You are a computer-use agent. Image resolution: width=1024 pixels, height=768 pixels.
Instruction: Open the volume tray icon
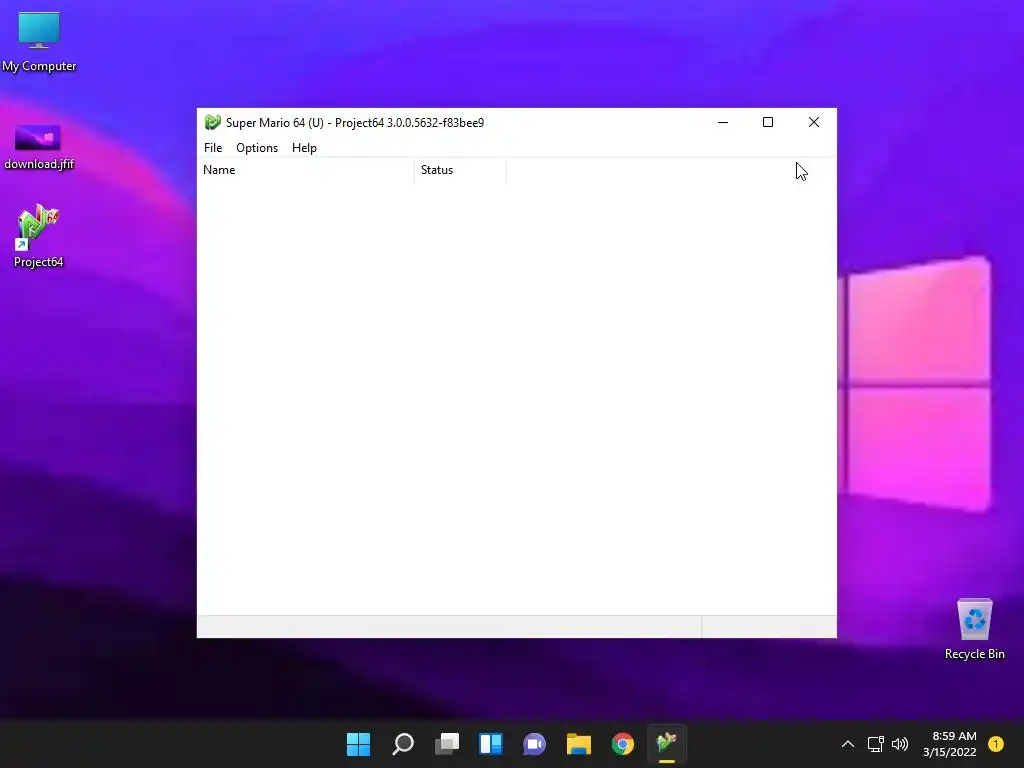pyautogui.click(x=900, y=744)
